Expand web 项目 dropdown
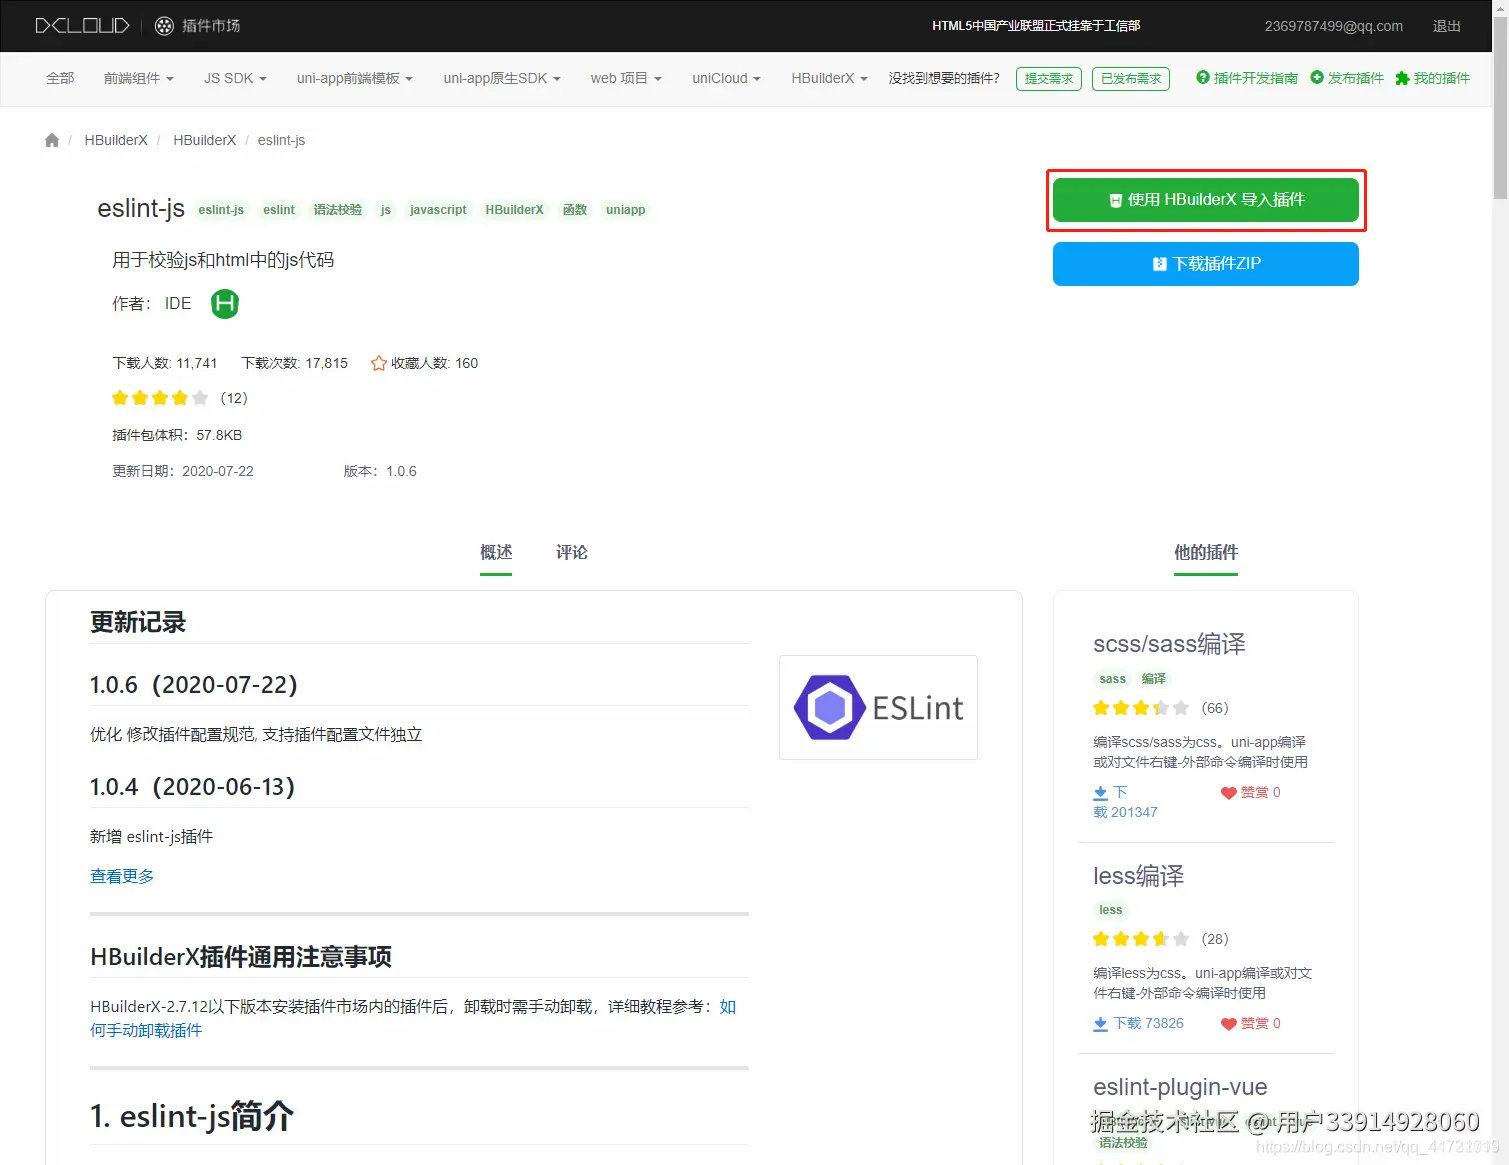The height and width of the screenshot is (1165, 1509). (626, 78)
